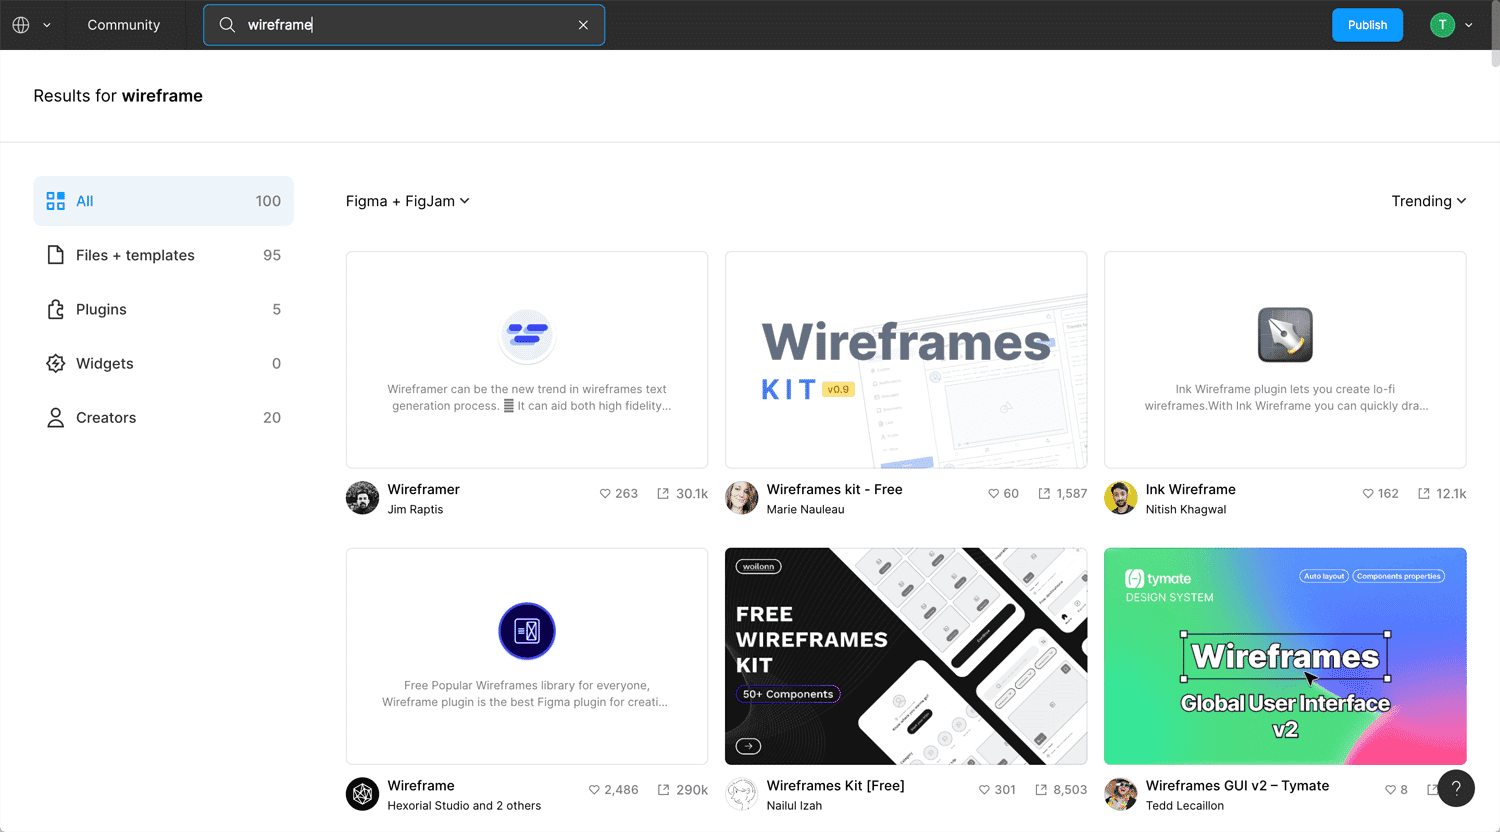The height and width of the screenshot is (832, 1500).
Task: Click the Widgets icon in sidebar
Action: pyautogui.click(x=56, y=363)
